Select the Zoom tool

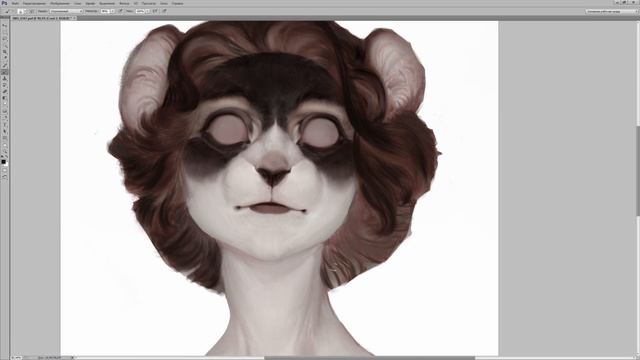click(x=5, y=151)
